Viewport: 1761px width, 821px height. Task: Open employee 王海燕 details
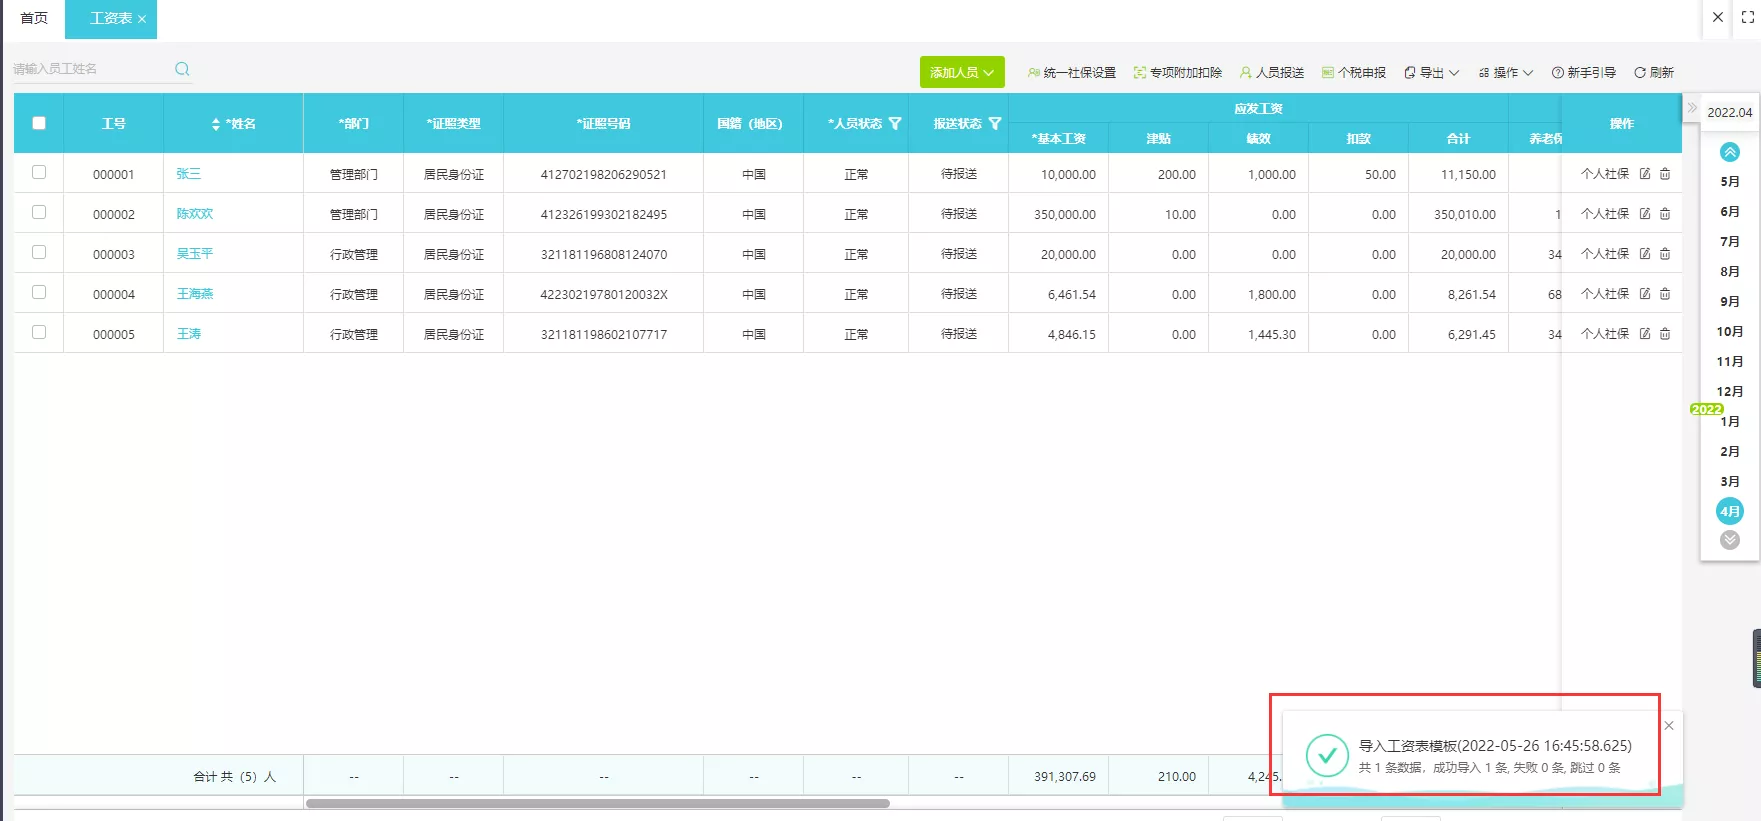[x=195, y=294]
